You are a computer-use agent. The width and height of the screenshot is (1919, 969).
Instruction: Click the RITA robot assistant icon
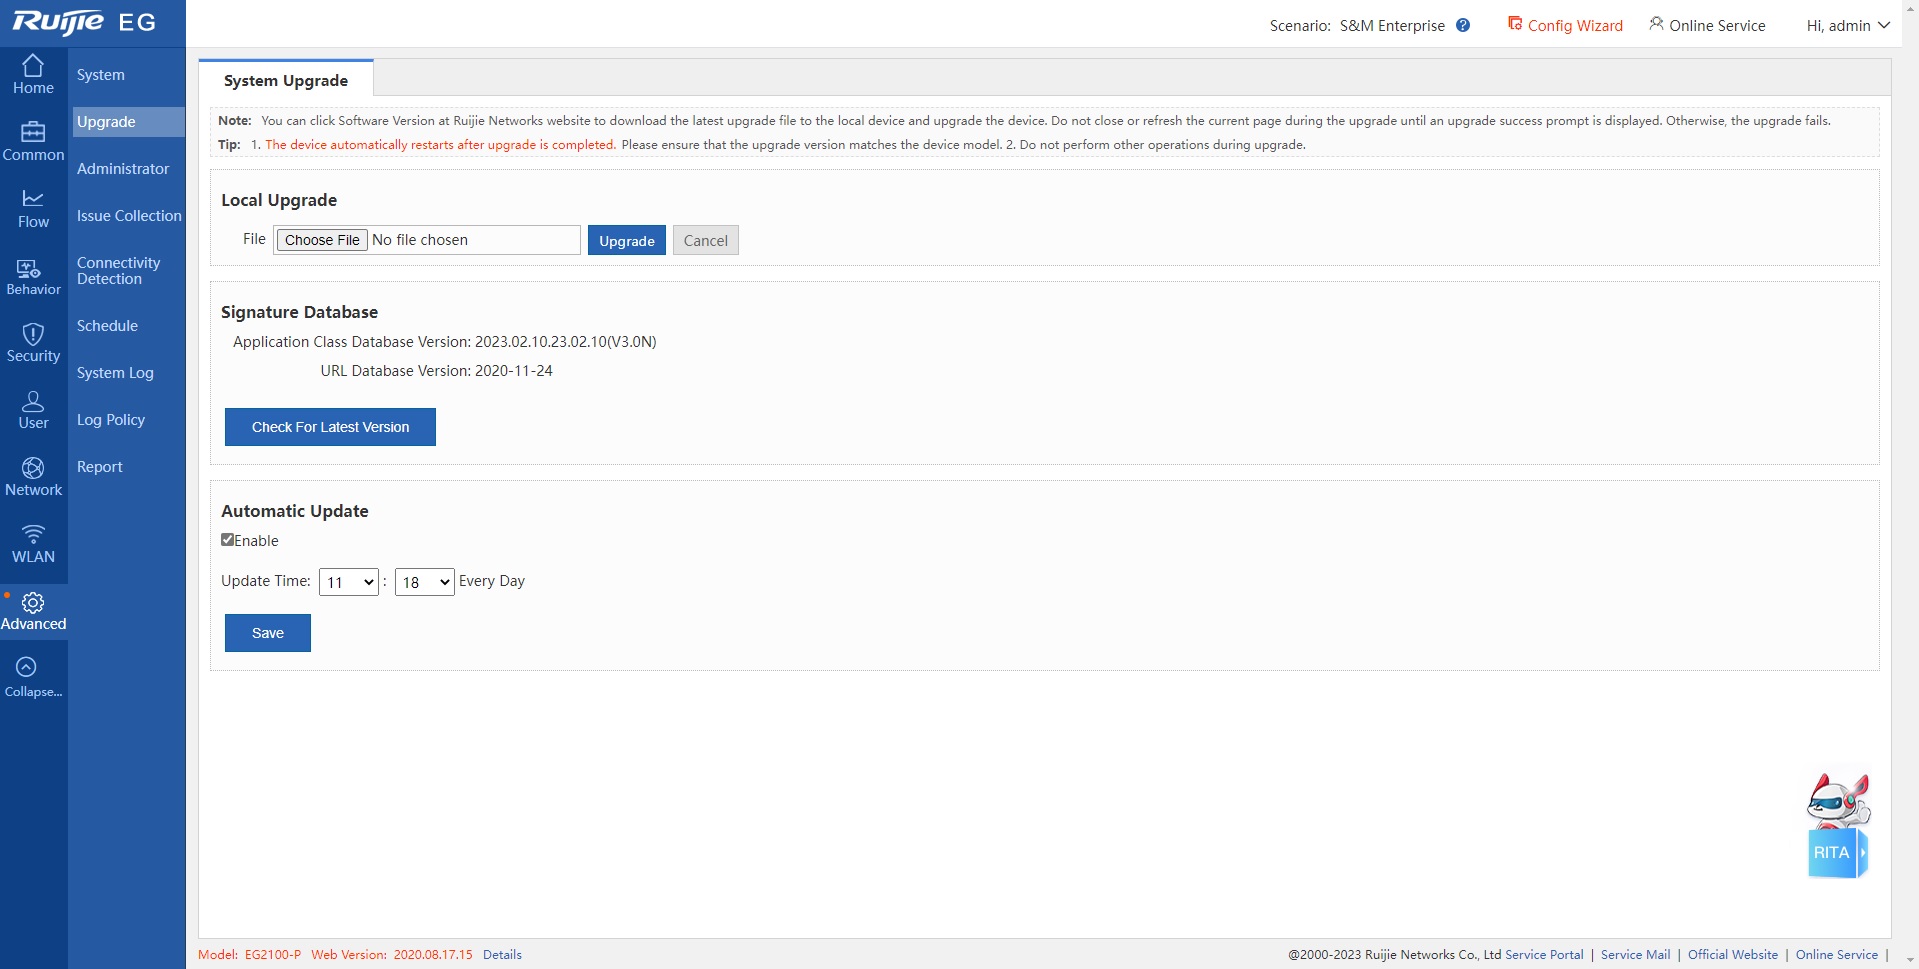(x=1837, y=826)
